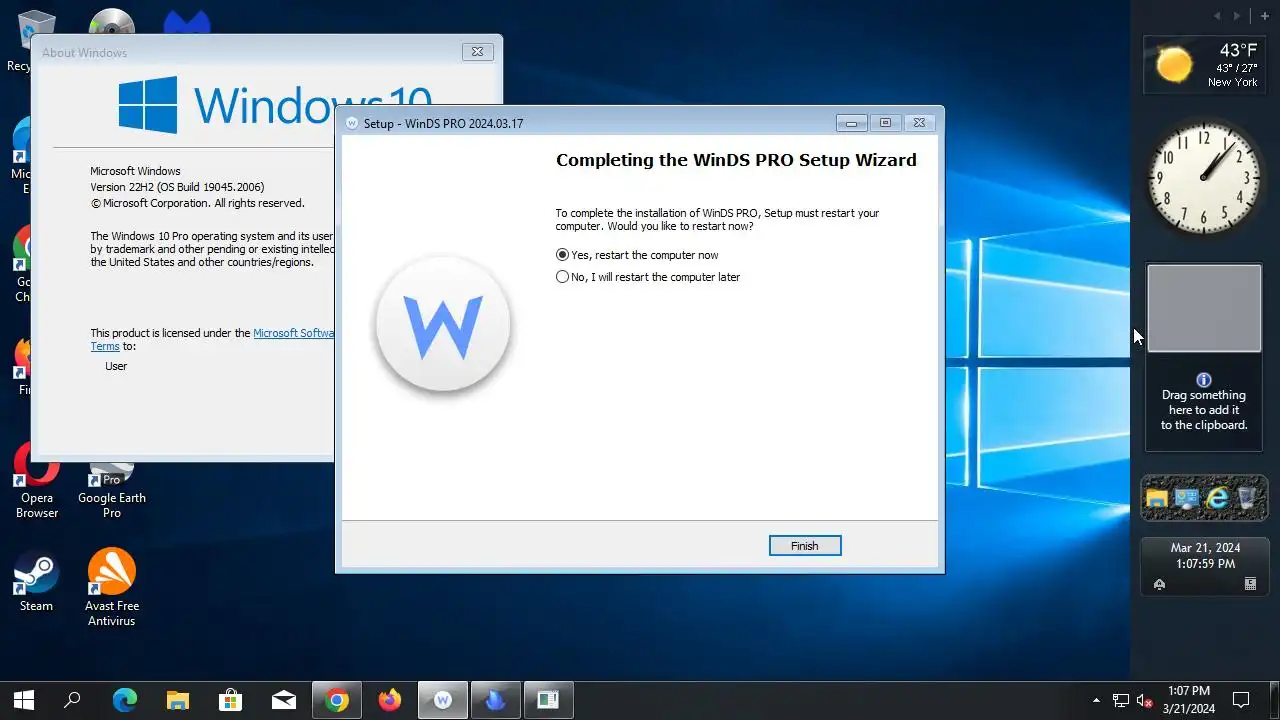Maximize the WinDS PRO Setup window

(x=885, y=123)
